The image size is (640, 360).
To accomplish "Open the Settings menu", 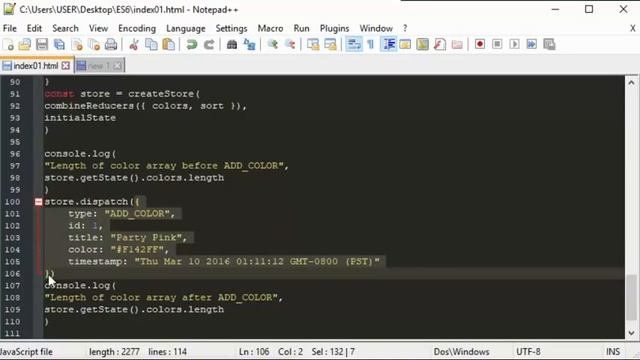I will coord(231,28).
